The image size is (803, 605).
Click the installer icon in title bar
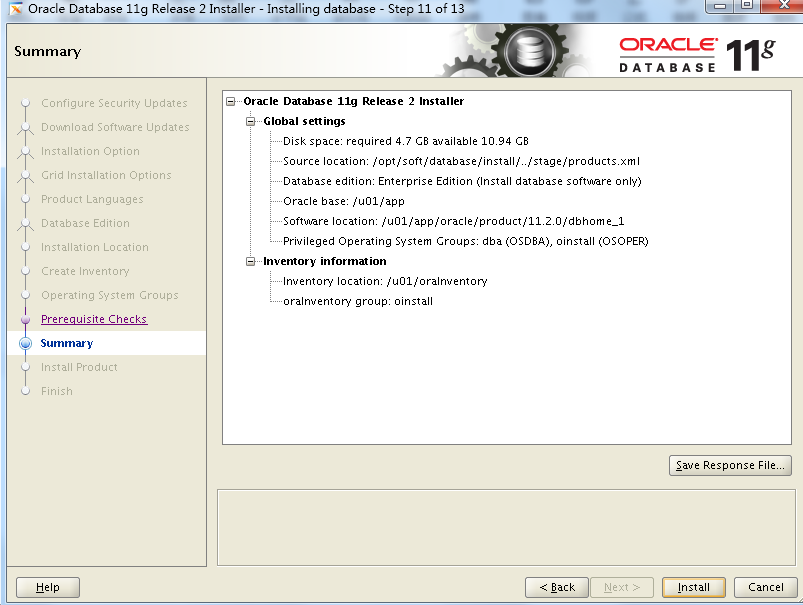16,9
